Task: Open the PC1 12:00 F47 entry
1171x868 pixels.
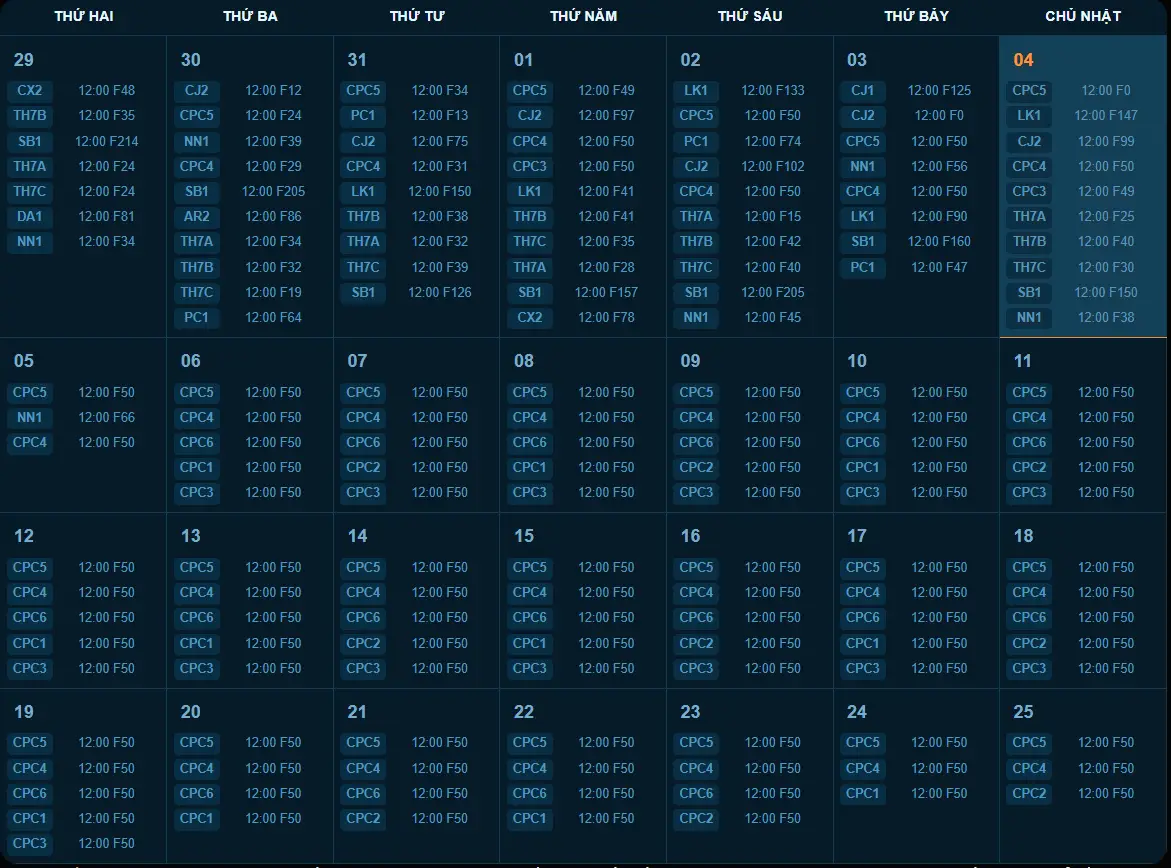Action: [x=939, y=267]
